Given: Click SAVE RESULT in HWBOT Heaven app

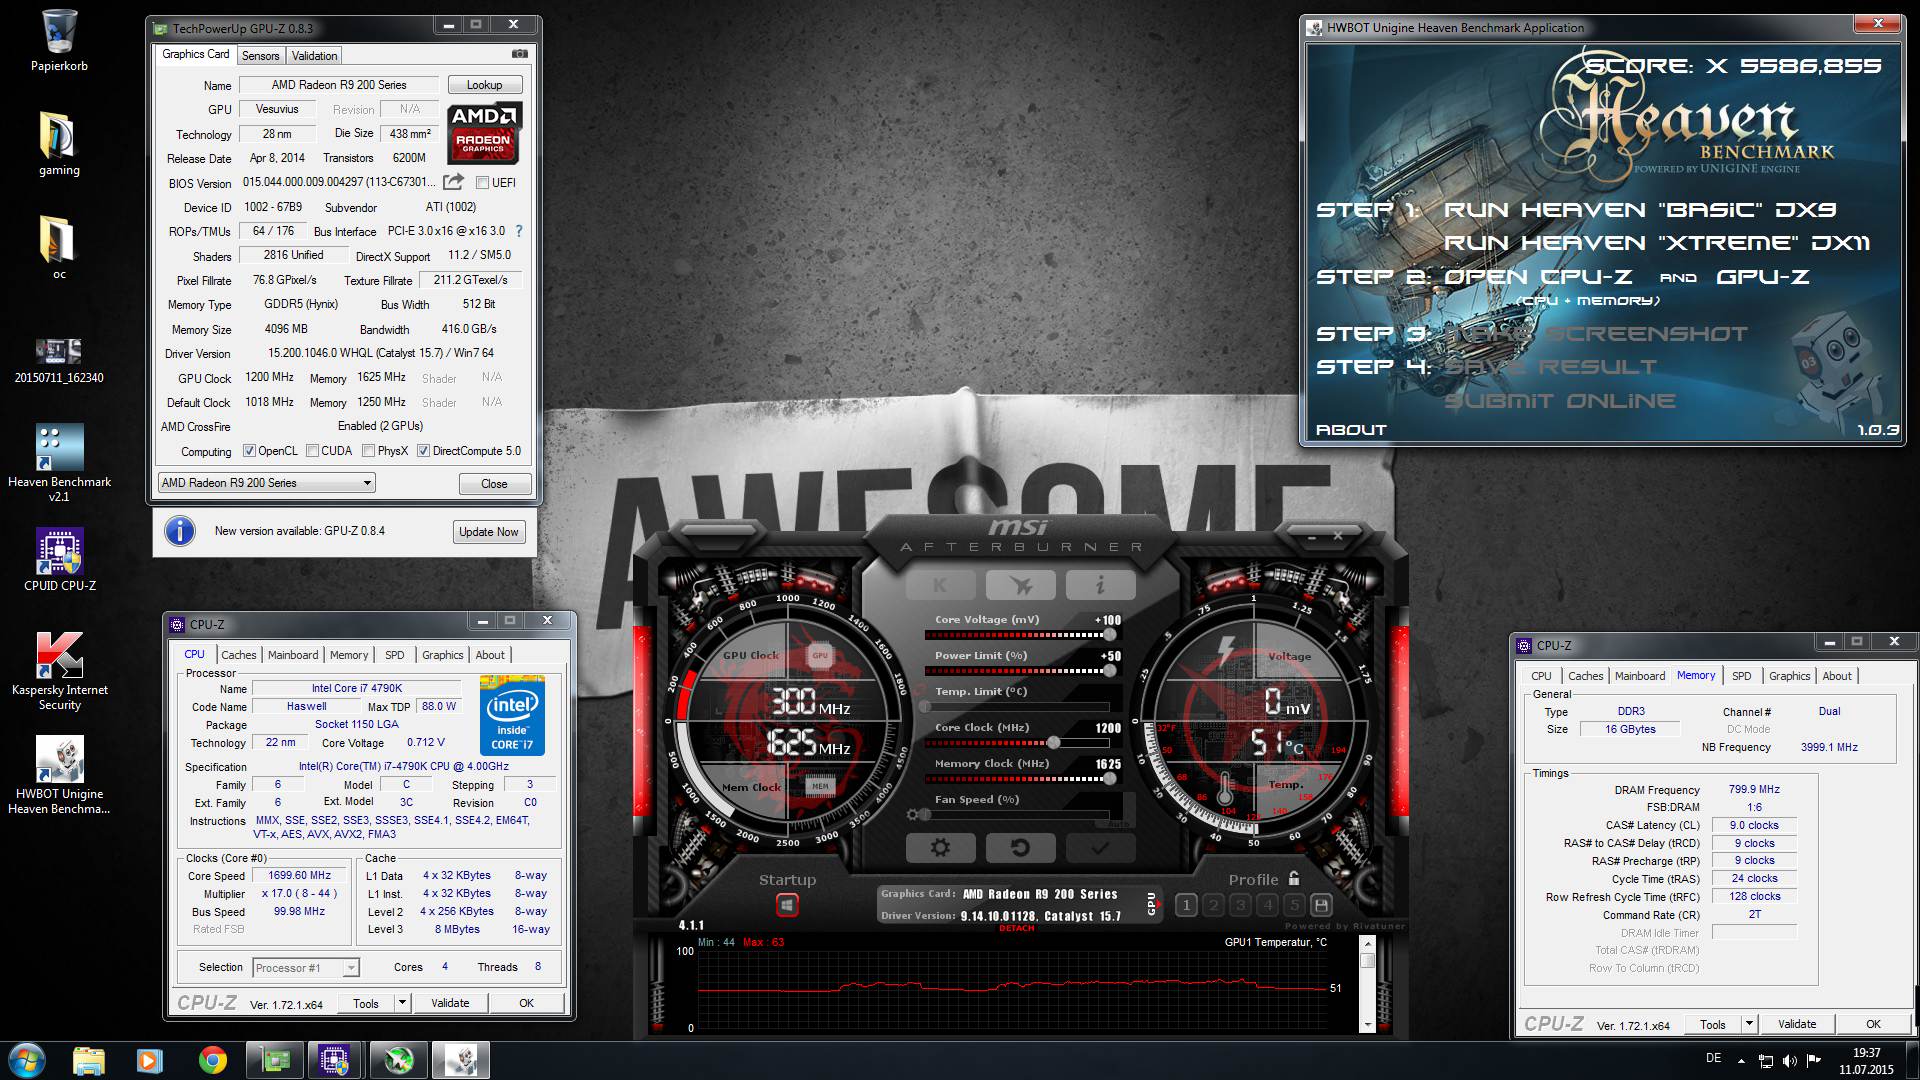Looking at the screenshot, I should pyautogui.click(x=1550, y=367).
